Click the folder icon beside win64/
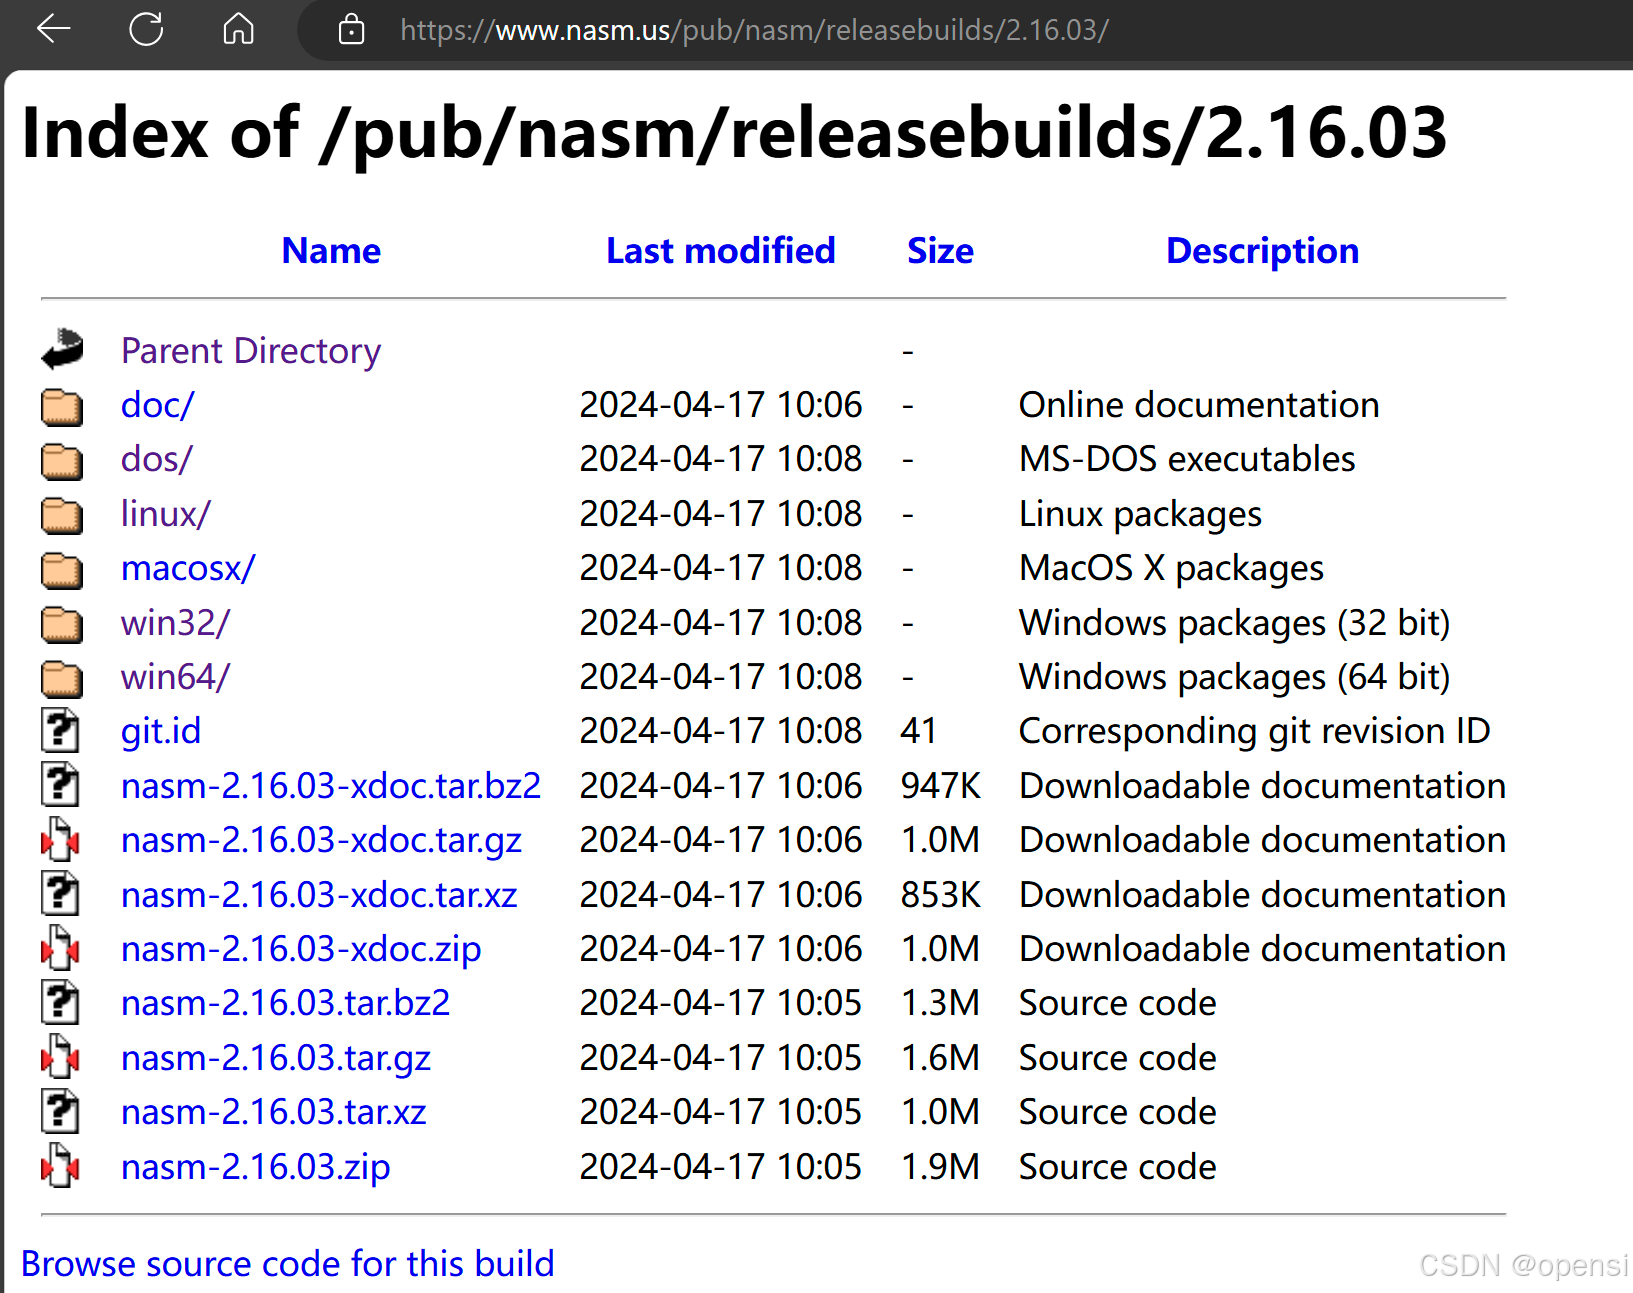The image size is (1633, 1293). (62, 678)
